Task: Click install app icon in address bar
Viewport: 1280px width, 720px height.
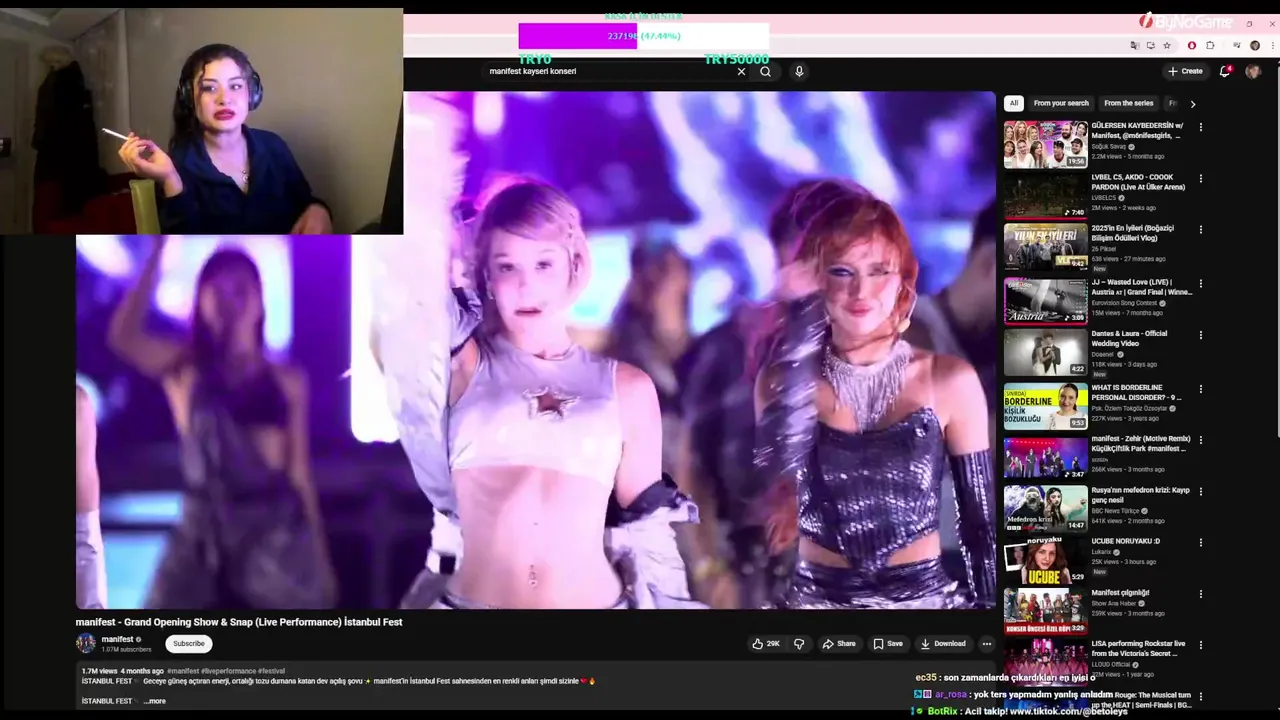Action: click(x=1150, y=45)
